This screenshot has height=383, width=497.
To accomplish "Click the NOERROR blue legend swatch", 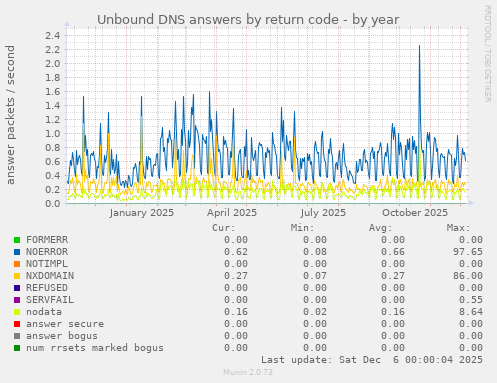I will tap(17, 252).
